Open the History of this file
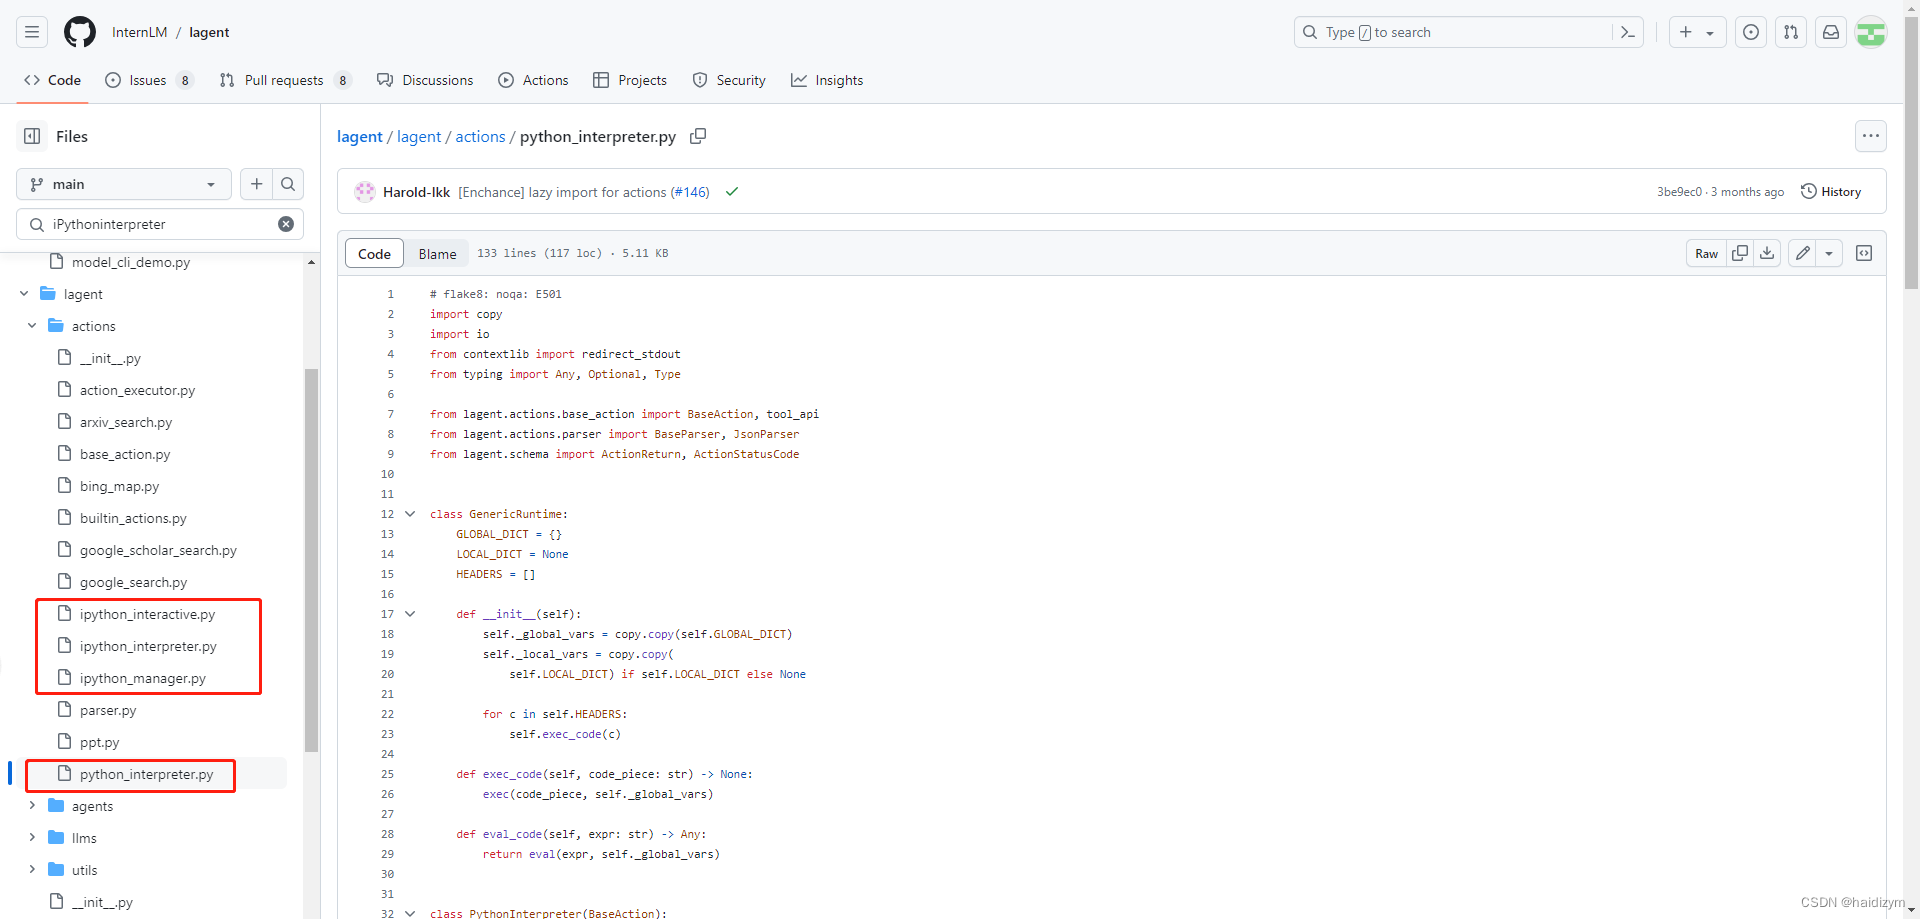The height and width of the screenshot is (919, 1920). [1831, 192]
